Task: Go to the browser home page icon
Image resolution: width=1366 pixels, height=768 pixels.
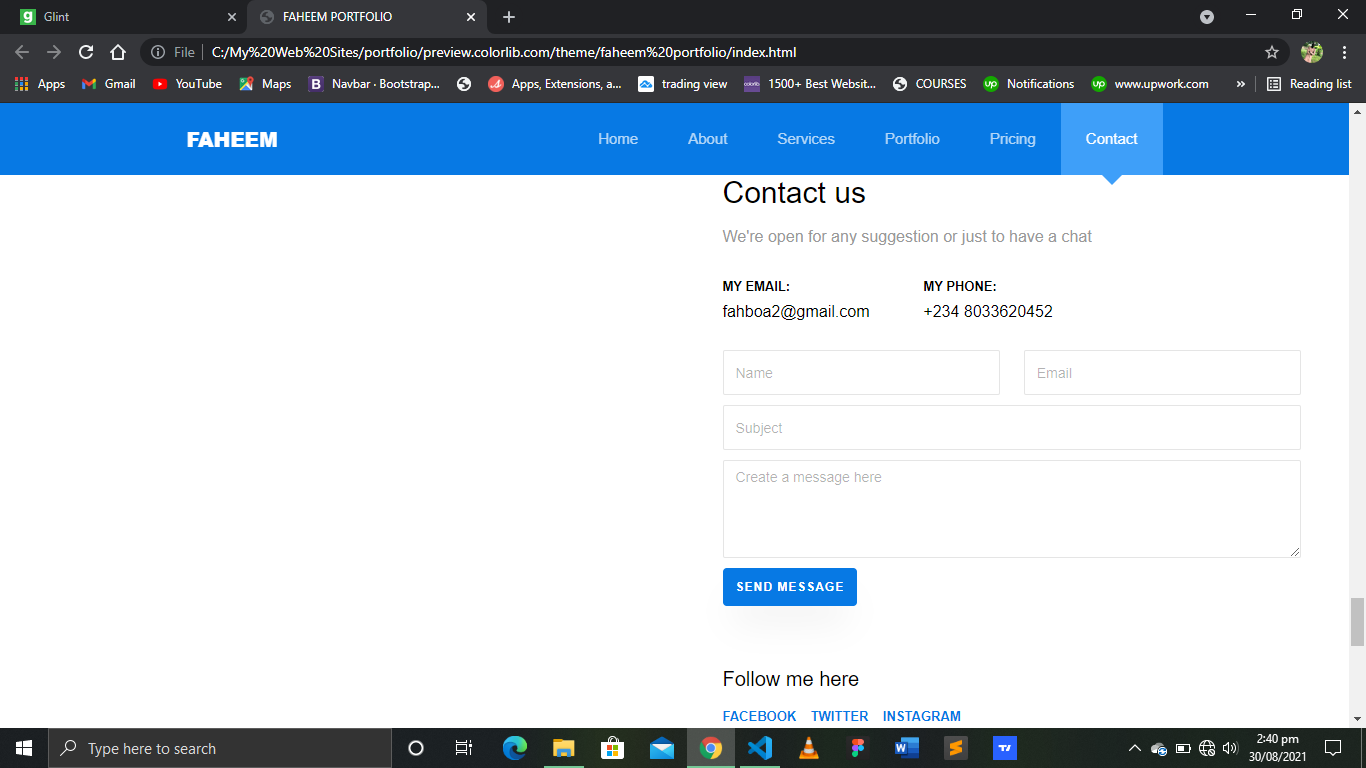Action: (x=118, y=52)
